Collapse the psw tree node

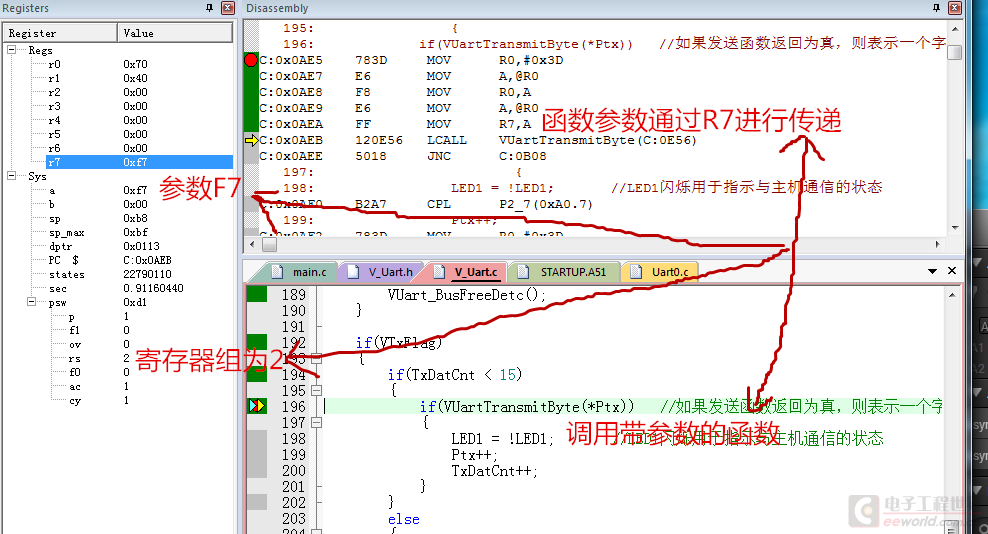click(32, 302)
